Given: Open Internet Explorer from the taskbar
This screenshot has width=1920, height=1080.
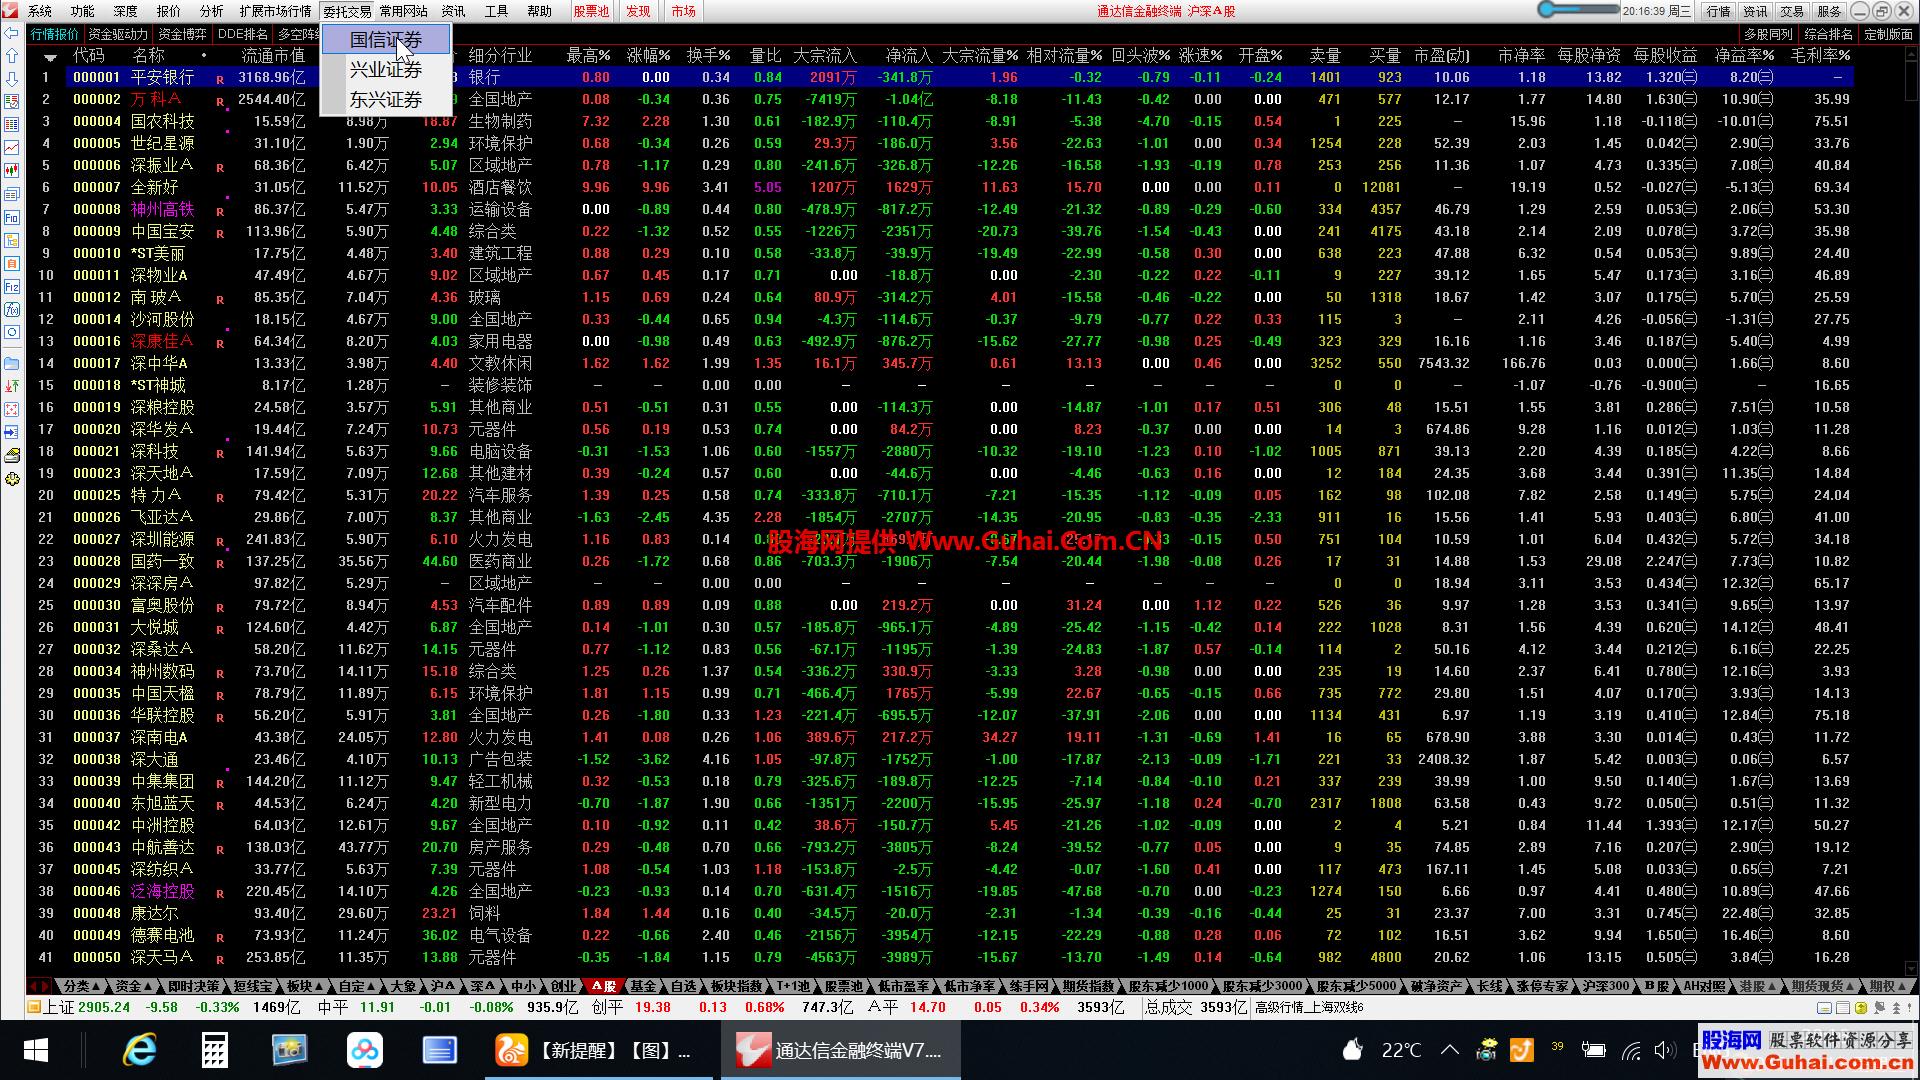Looking at the screenshot, I should coord(140,1050).
